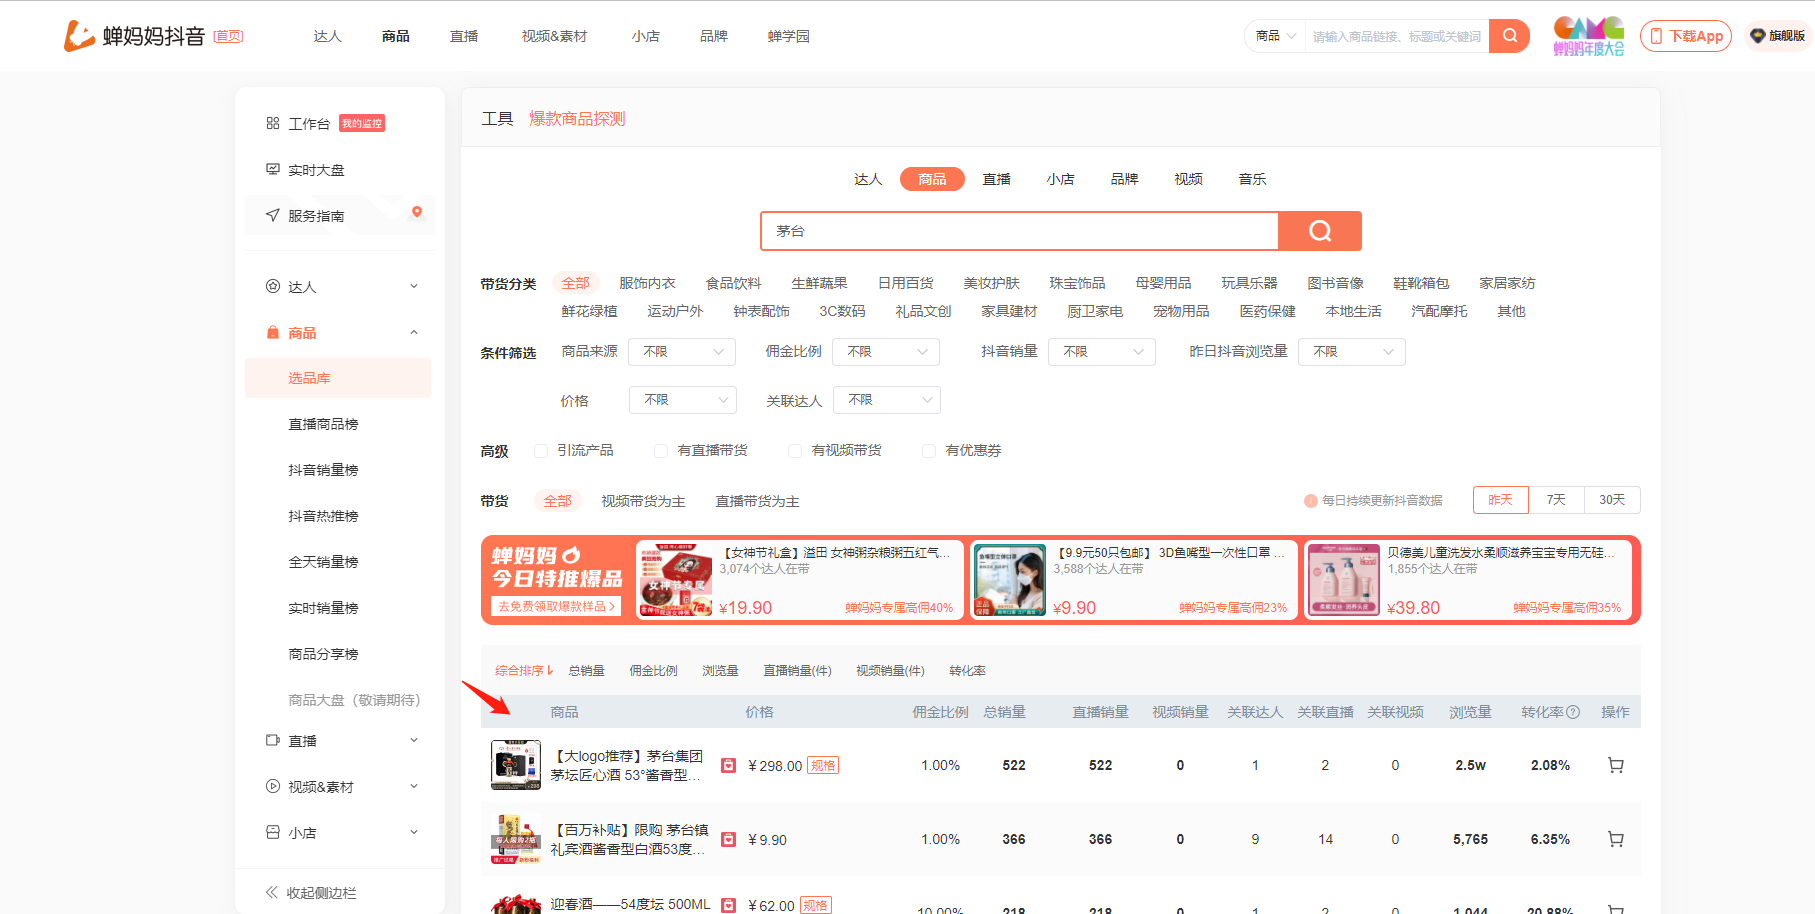The image size is (1815, 914).
Task: Click the top product link search field
Action: tap(1397, 36)
